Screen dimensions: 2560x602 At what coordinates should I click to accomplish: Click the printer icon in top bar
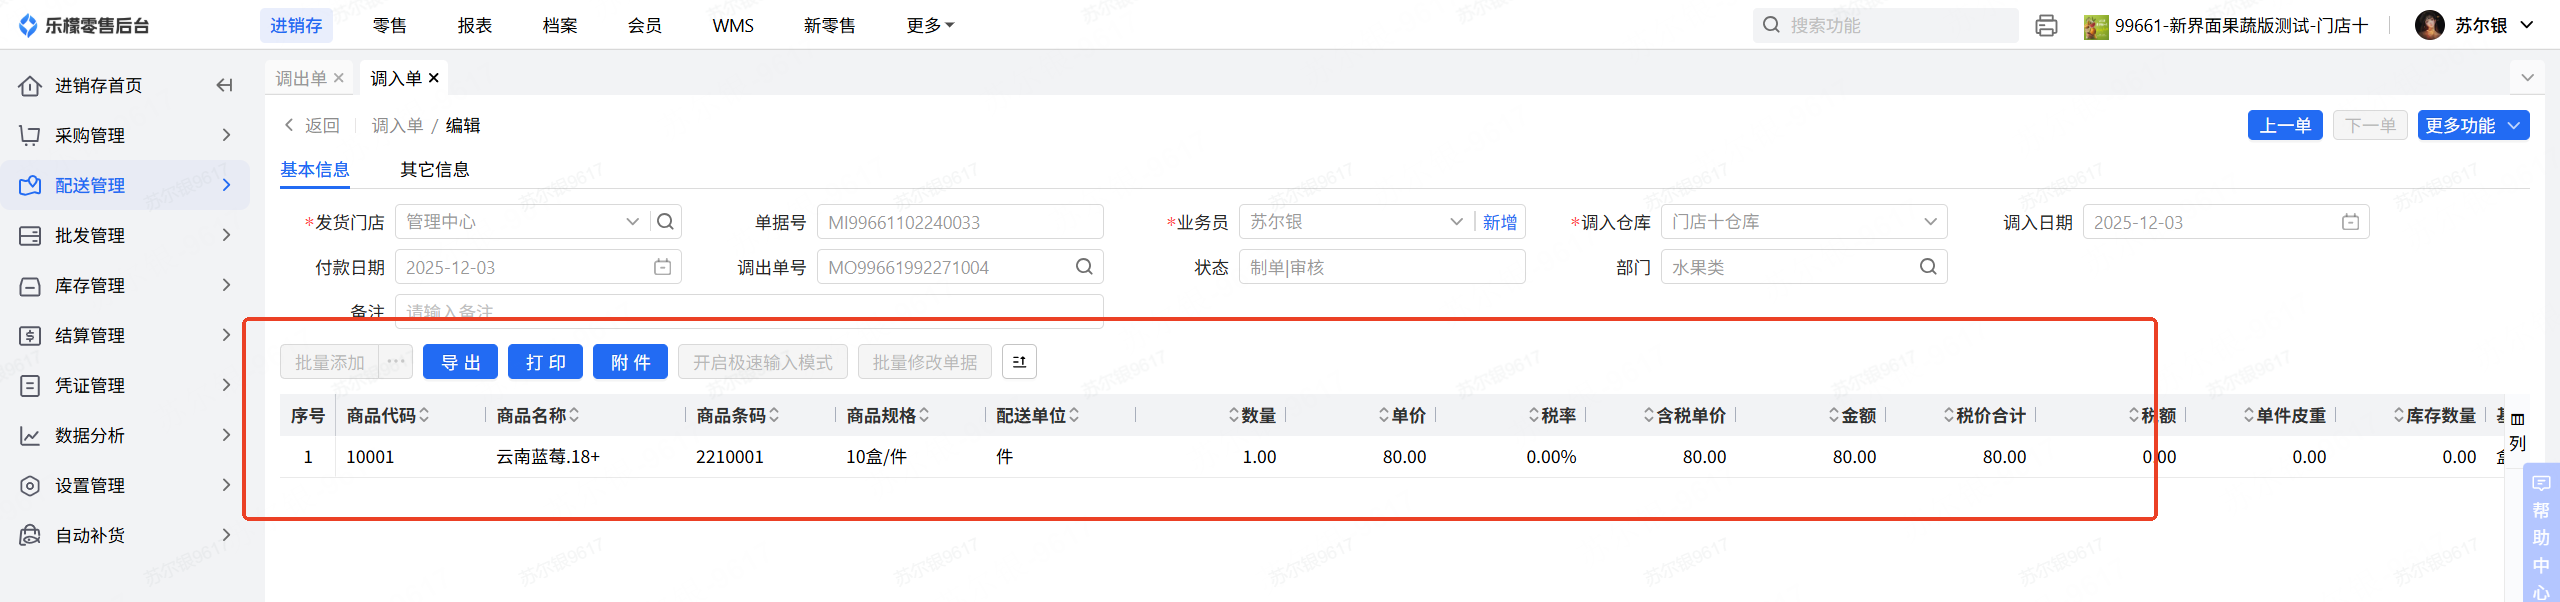(x=2046, y=26)
